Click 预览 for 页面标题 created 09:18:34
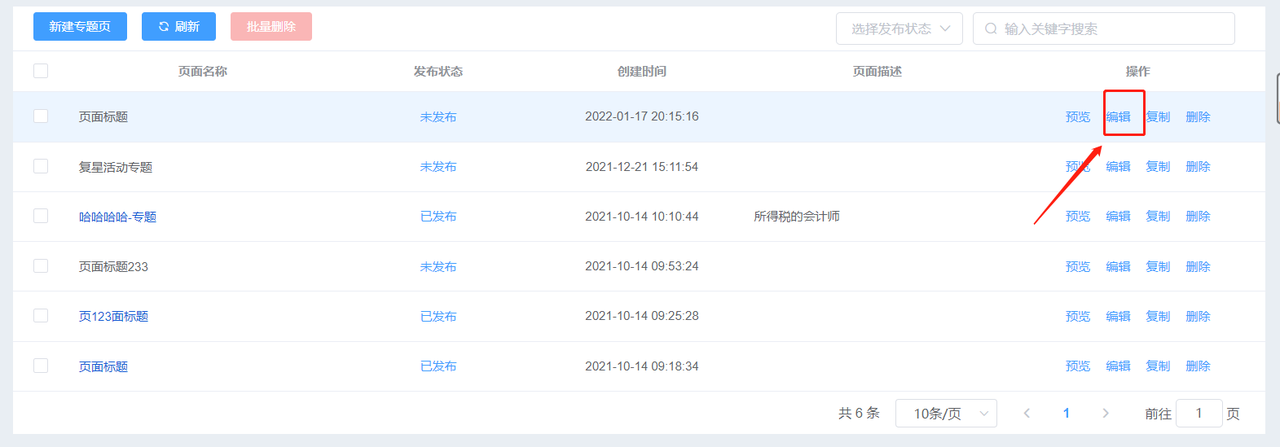The height and width of the screenshot is (447, 1280). tap(1078, 367)
